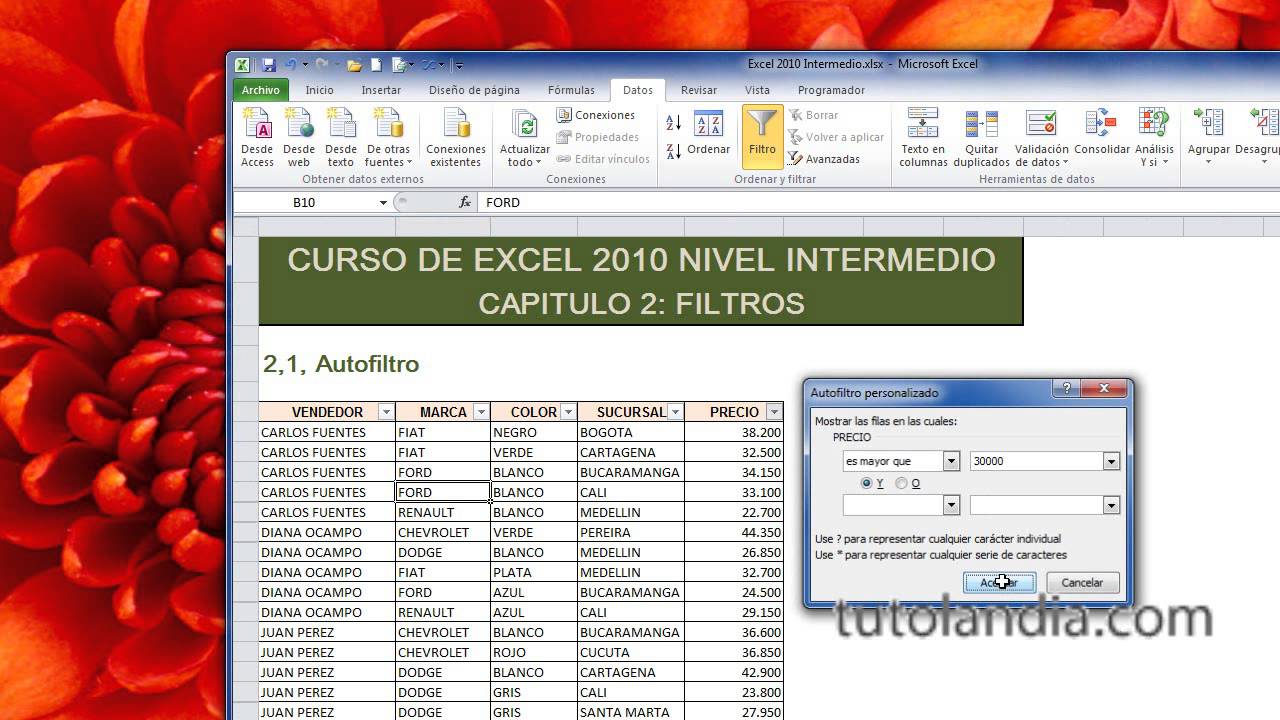Select the PEREIRA sucursal cell

tap(631, 532)
